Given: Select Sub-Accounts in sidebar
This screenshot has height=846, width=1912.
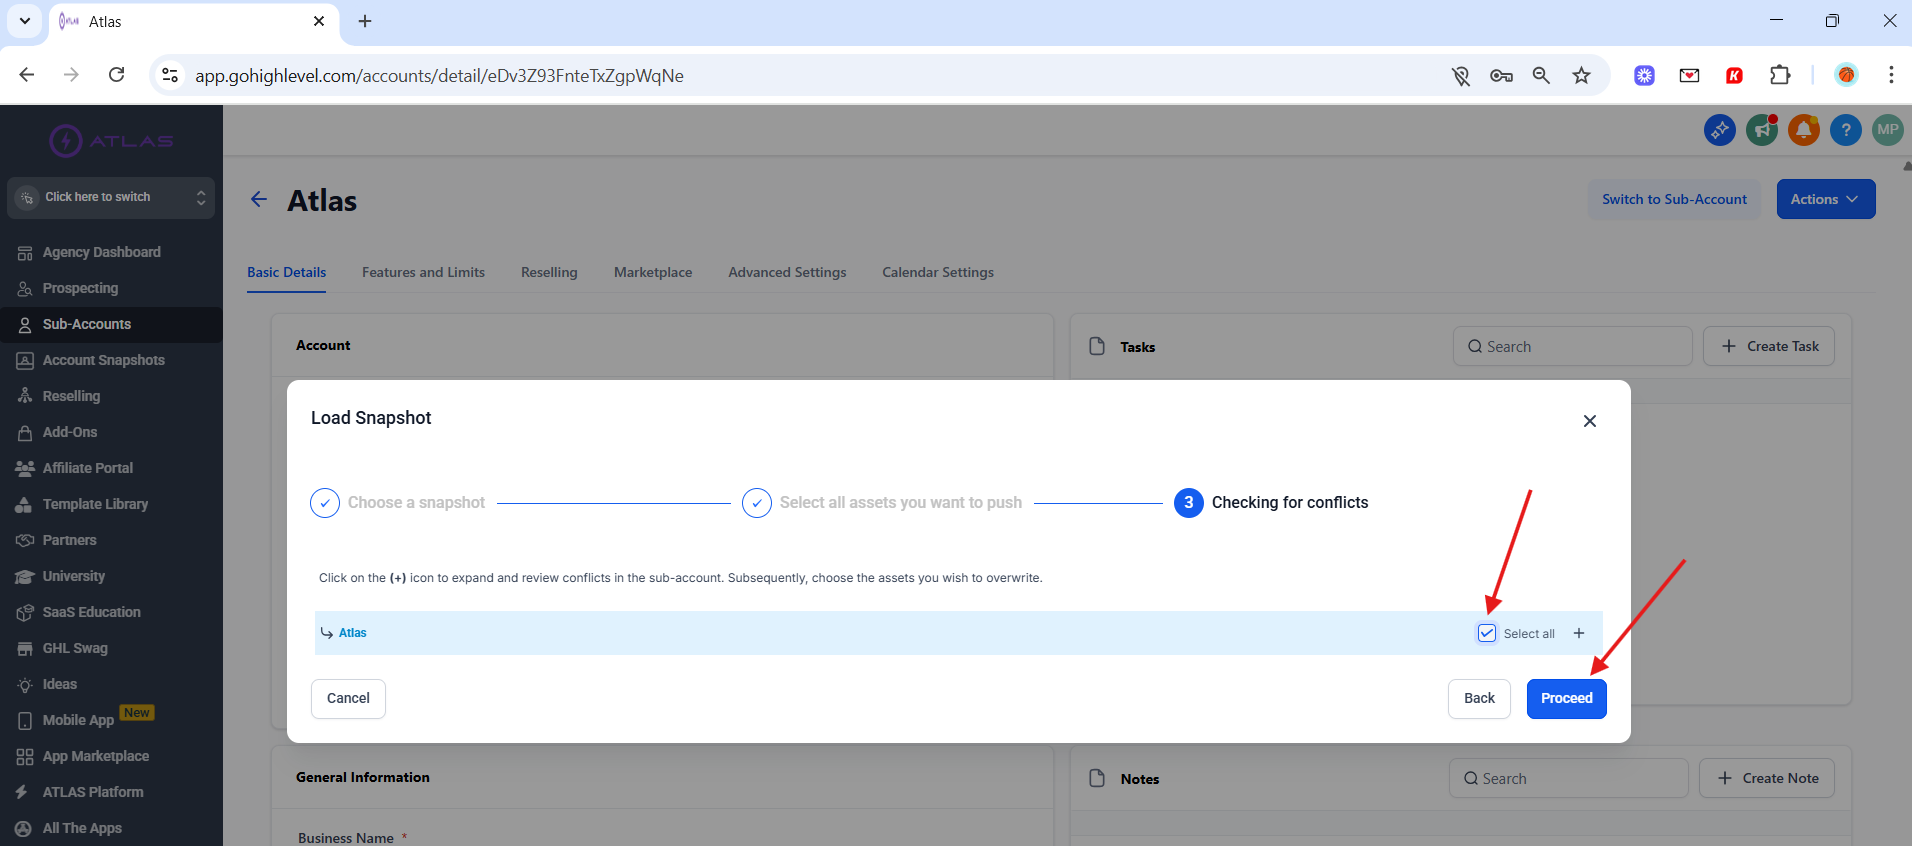Looking at the screenshot, I should (x=111, y=324).
